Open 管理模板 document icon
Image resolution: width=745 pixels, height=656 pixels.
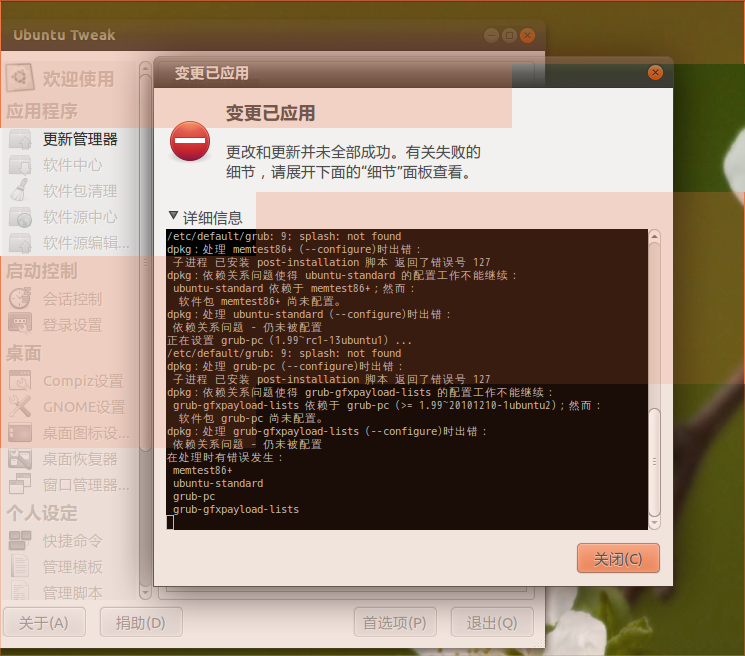[x=20, y=566]
